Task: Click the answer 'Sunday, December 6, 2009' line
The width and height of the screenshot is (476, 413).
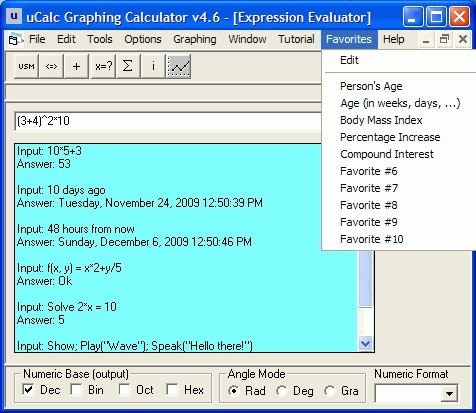Action: point(134,242)
